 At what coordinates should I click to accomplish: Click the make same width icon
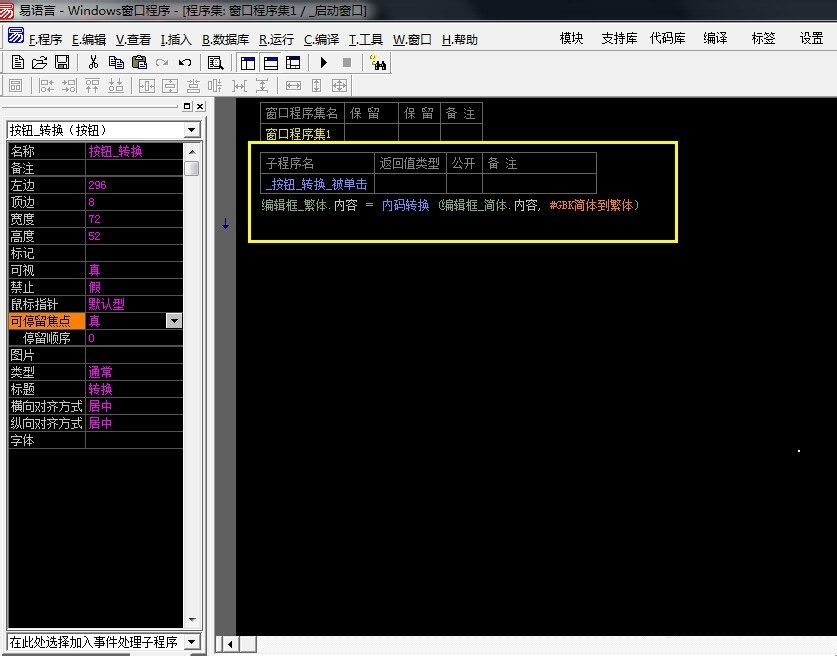tap(293, 85)
